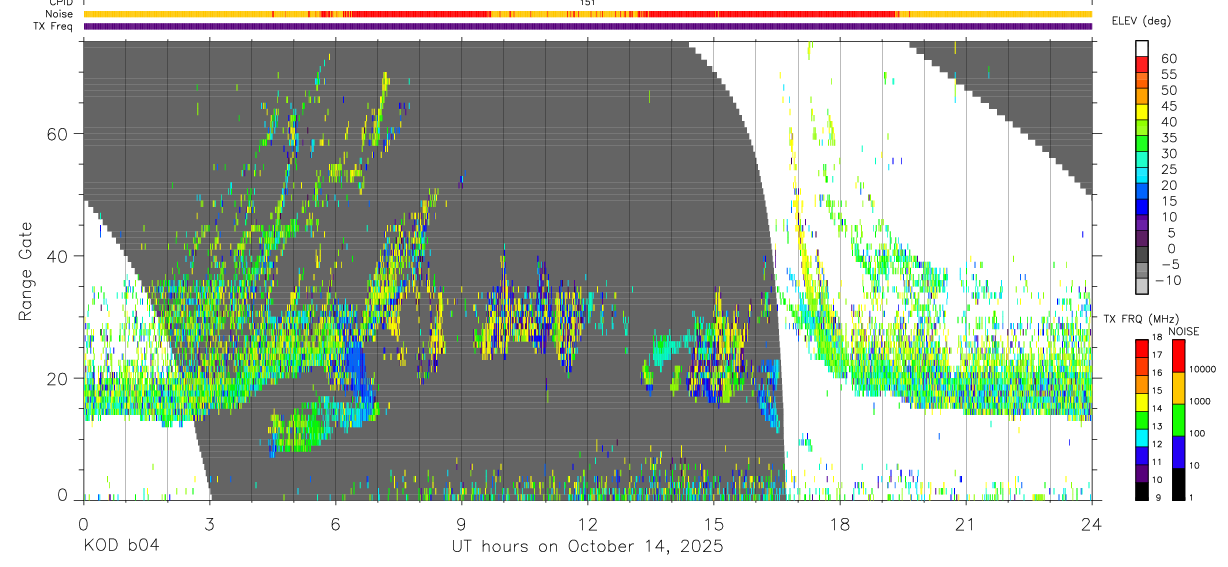
Task: Click the 50 label in ELEV legend
Action: coord(1169,90)
